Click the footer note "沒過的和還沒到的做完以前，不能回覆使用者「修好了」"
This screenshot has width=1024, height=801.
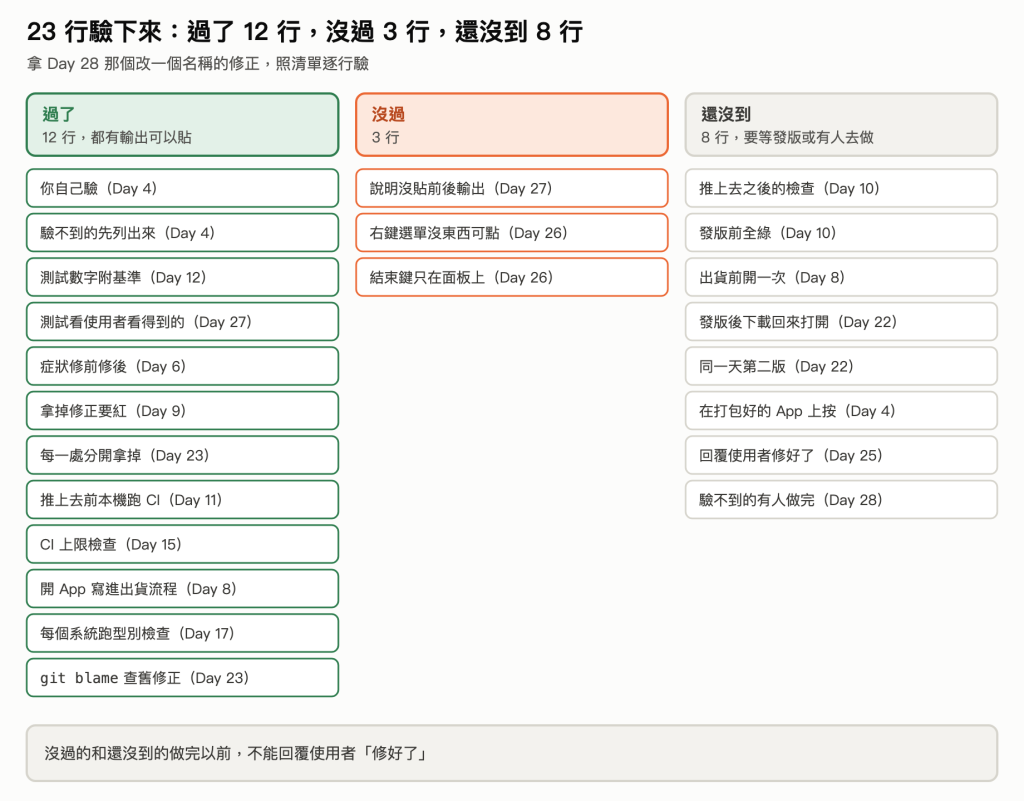click(x=512, y=753)
